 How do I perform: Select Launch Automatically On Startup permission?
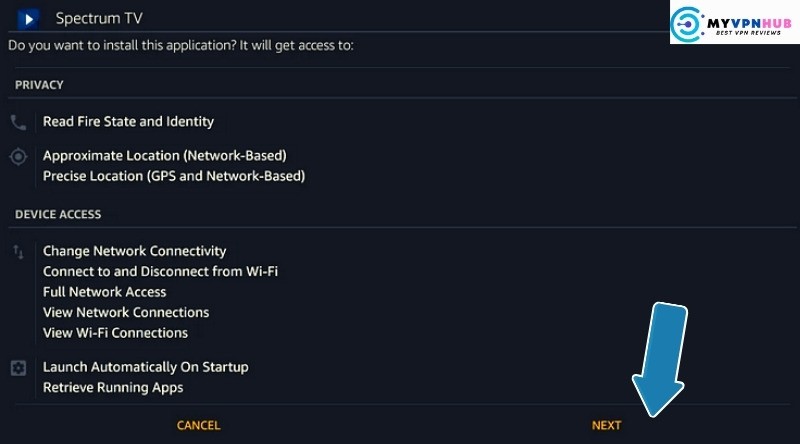pos(145,367)
